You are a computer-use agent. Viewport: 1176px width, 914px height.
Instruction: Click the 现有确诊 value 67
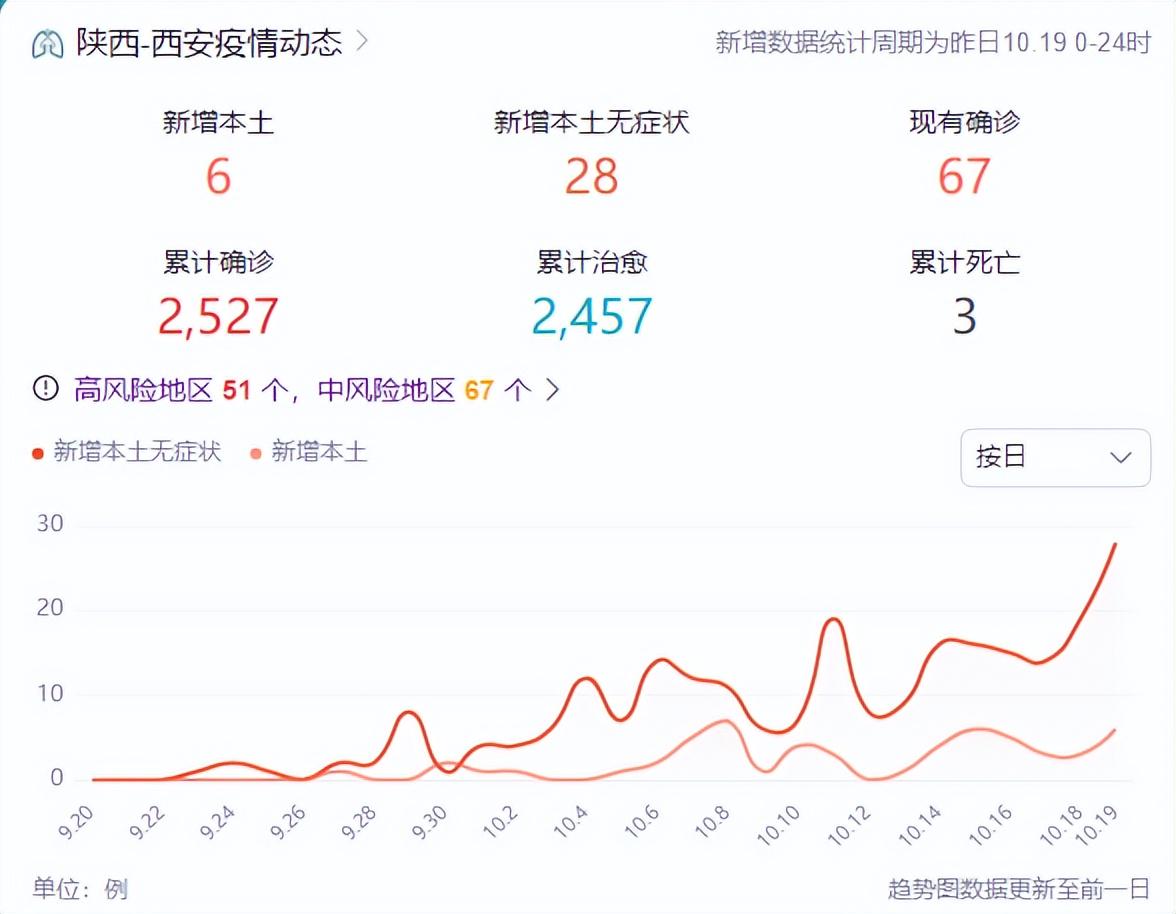pyautogui.click(x=964, y=177)
